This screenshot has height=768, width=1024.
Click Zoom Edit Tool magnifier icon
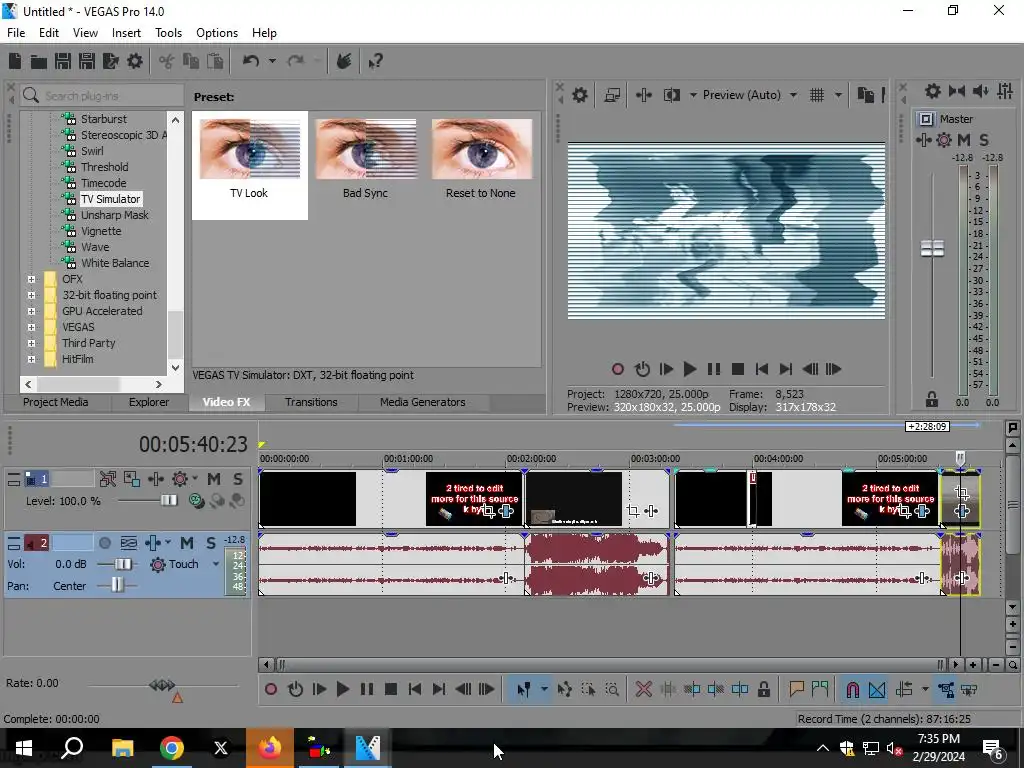pyautogui.click(x=612, y=690)
